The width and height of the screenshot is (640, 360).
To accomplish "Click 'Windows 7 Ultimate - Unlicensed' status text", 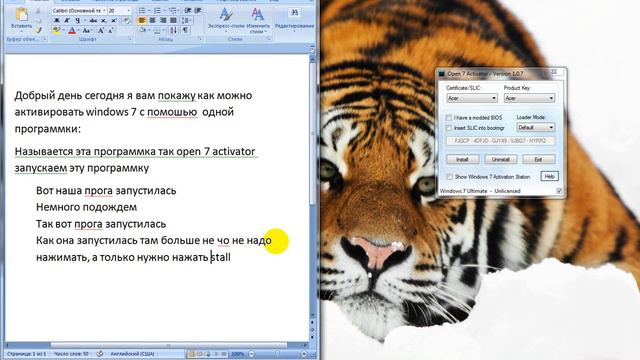I will pos(480,191).
